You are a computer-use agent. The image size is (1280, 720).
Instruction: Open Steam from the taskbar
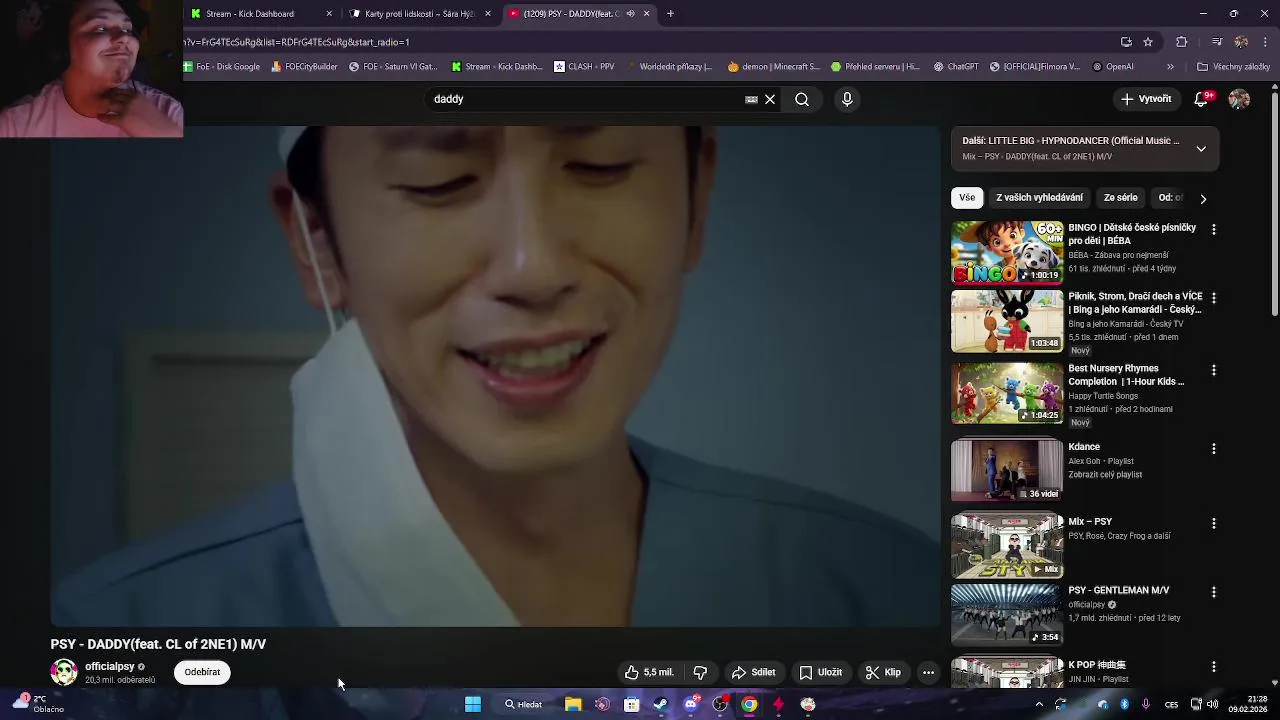(x=661, y=704)
